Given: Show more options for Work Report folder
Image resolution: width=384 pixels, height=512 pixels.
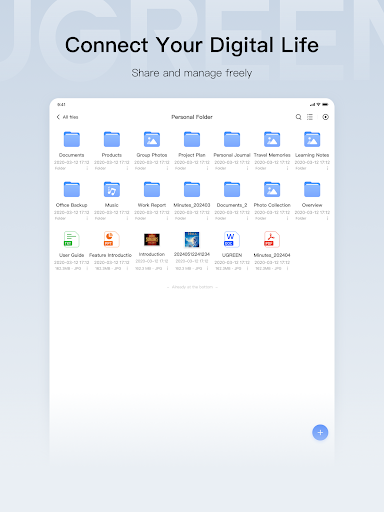Looking at the screenshot, I should pyautogui.click(x=167, y=218).
